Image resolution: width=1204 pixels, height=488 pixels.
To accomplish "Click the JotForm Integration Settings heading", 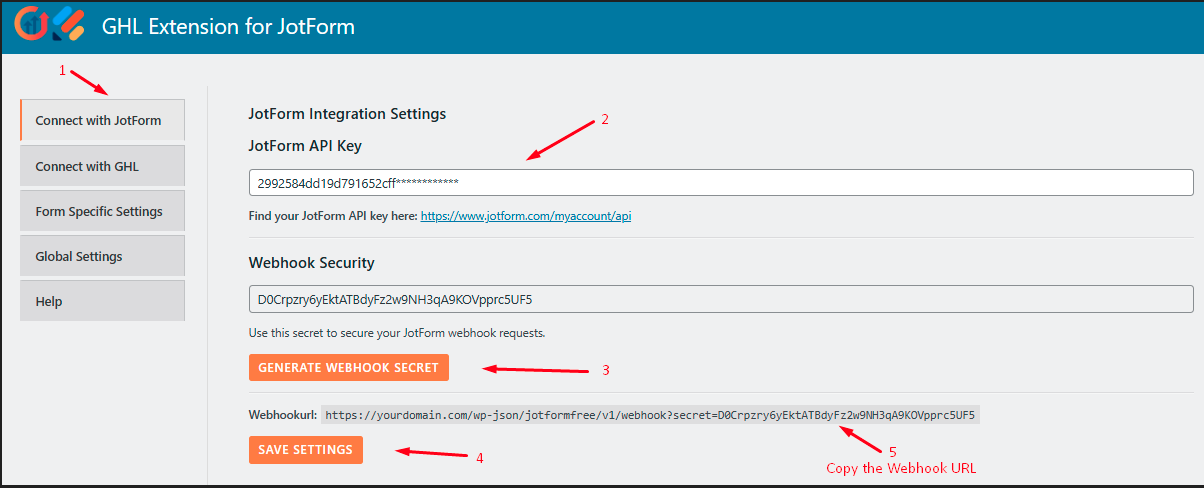I will tap(347, 114).
